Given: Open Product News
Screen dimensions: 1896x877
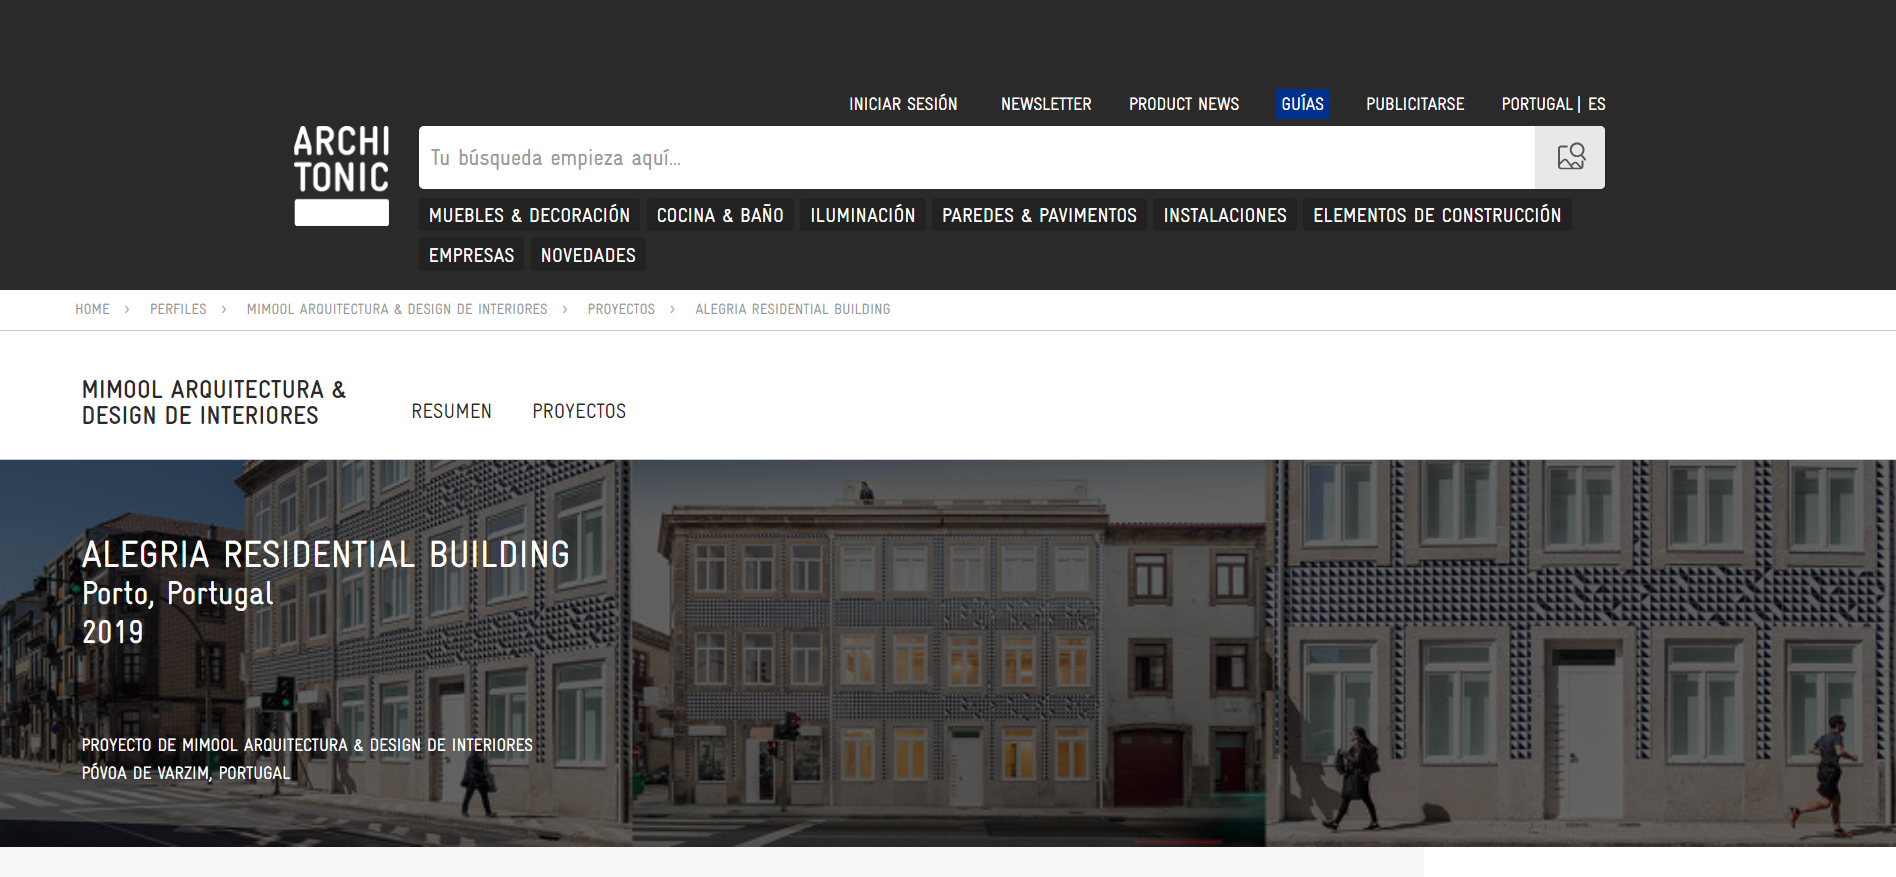Looking at the screenshot, I should point(1184,104).
